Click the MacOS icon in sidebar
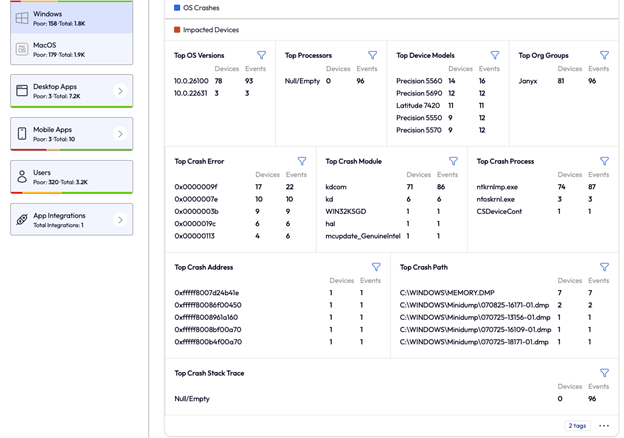The width and height of the screenshot is (624, 438). (x=22, y=49)
